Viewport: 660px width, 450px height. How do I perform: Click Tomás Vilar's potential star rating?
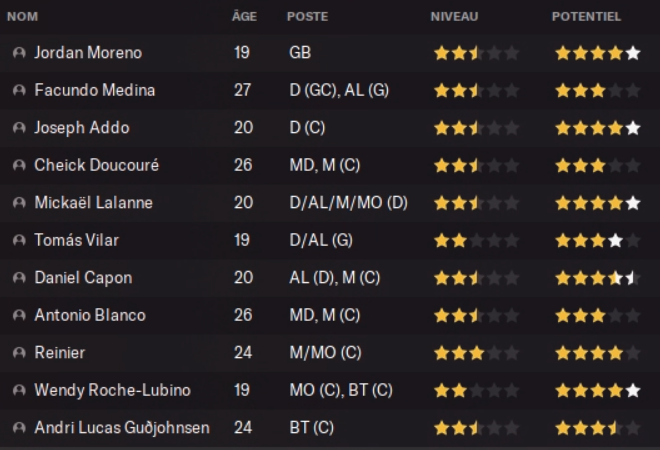click(x=597, y=241)
